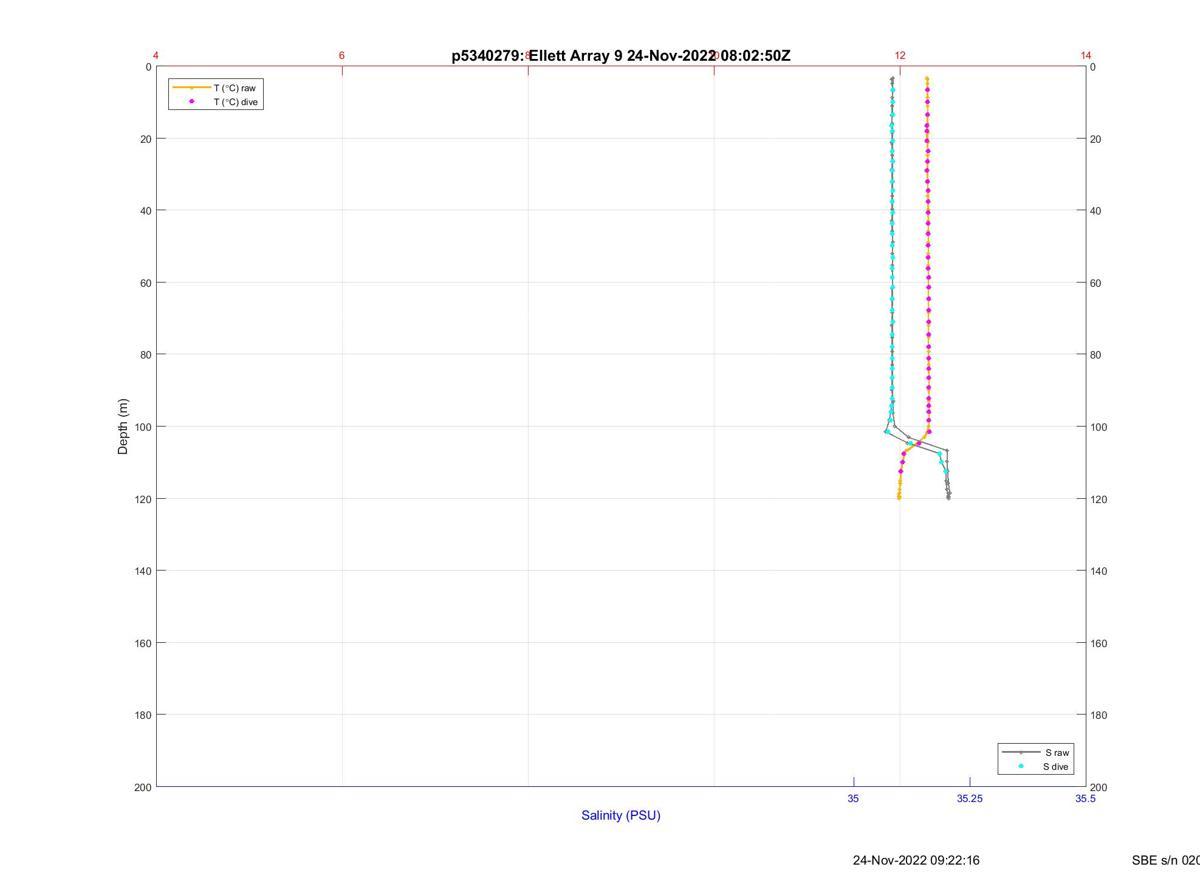Click the '24-Nov-2022 09:22:16' timestamp
The width and height of the screenshot is (1200, 885).
(916, 860)
